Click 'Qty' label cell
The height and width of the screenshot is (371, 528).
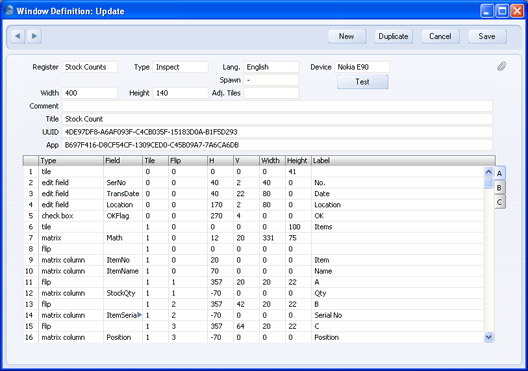[x=397, y=293]
